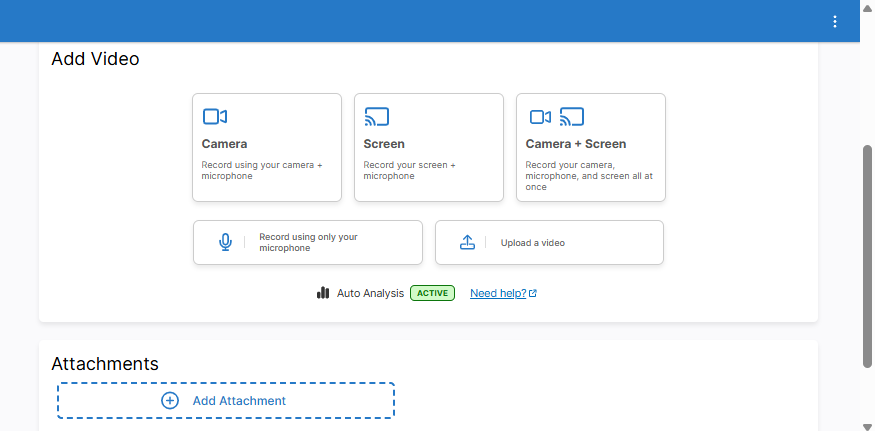Click the green ACTIVE status badge

click(x=432, y=293)
